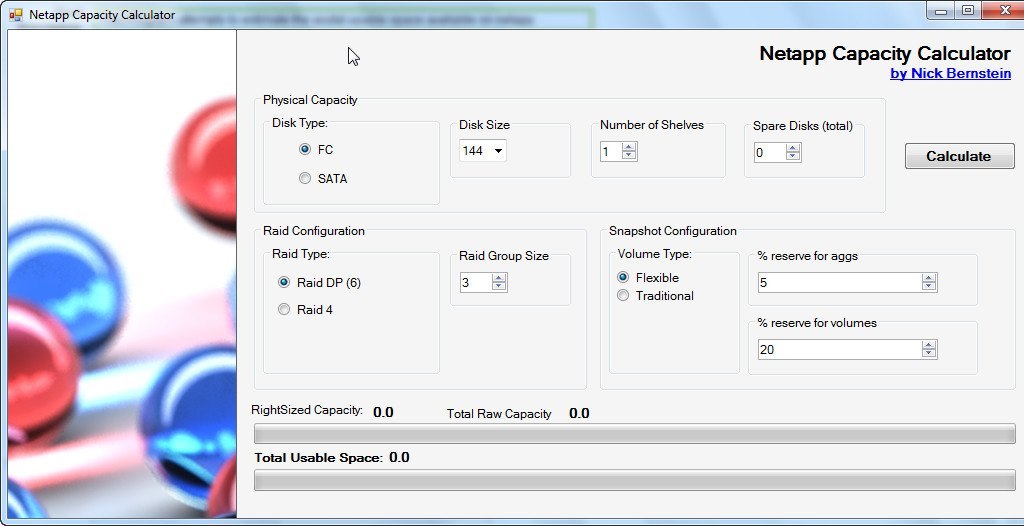Click the Total Raw Capacity label
The height and width of the screenshot is (526, 1024).
[499, 414]
